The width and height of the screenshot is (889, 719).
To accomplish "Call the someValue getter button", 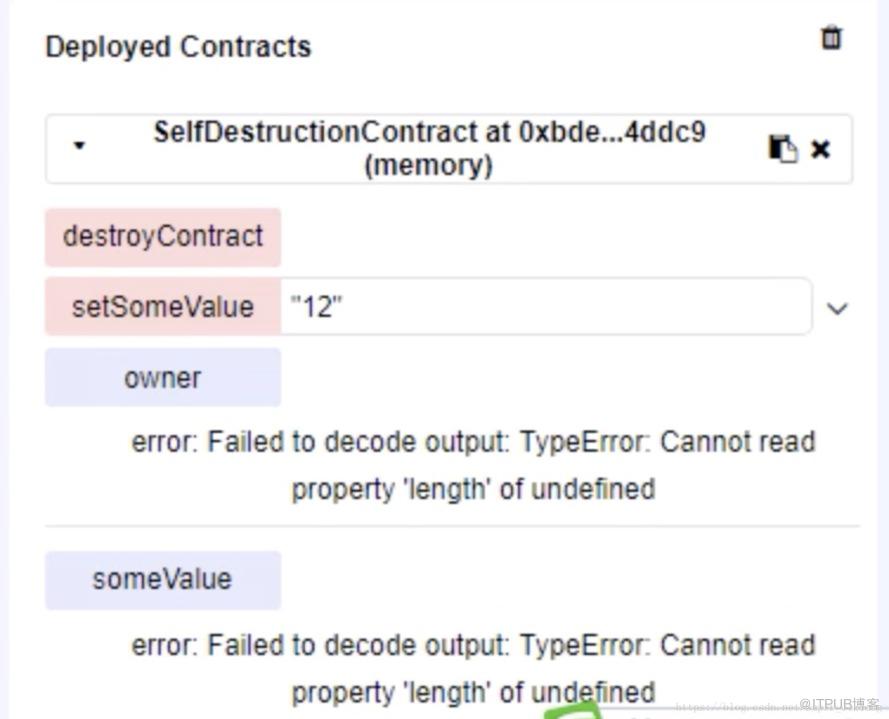I will (163, 580).
